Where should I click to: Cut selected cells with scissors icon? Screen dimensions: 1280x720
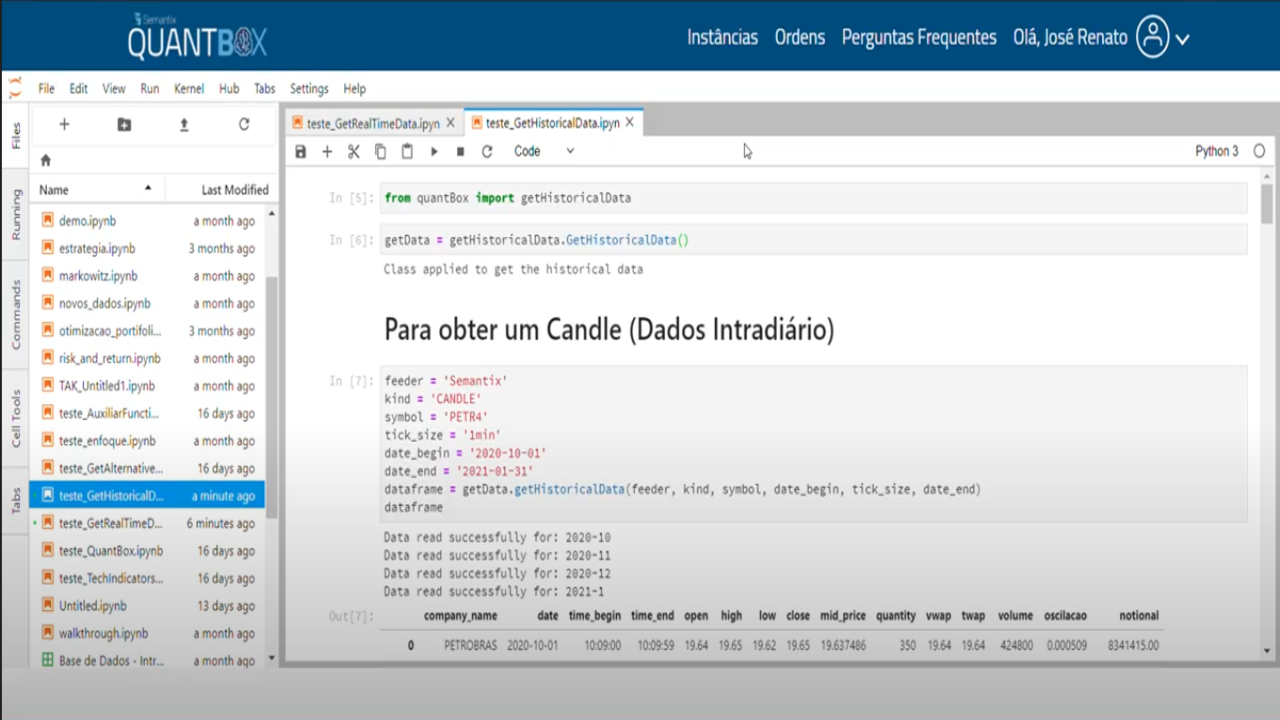tap(353, 152)
